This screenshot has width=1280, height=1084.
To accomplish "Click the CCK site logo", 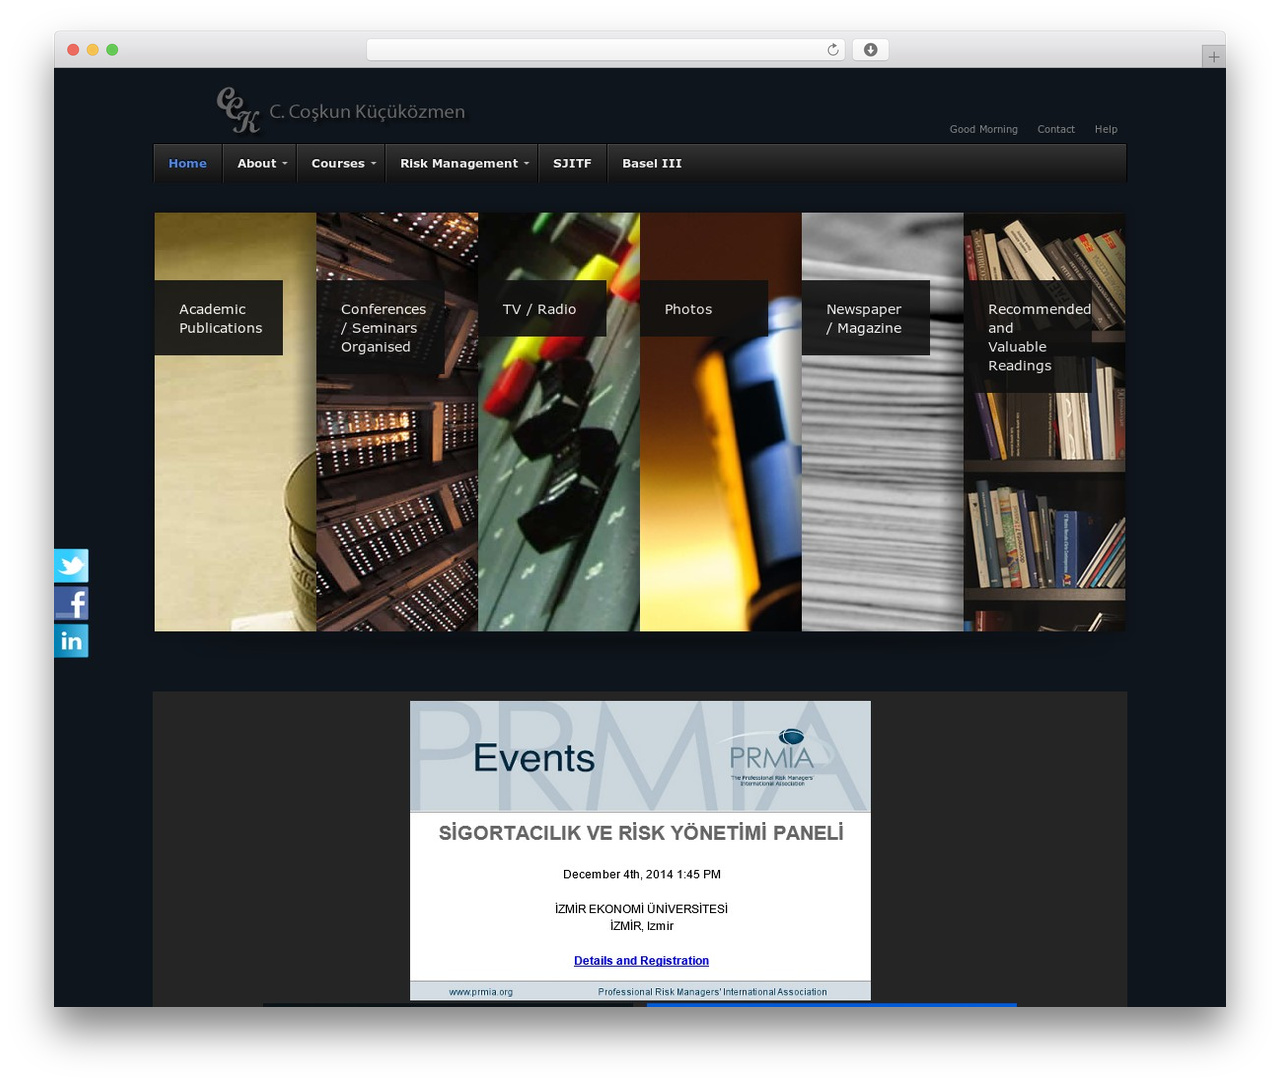I will [x=238, y=110].
